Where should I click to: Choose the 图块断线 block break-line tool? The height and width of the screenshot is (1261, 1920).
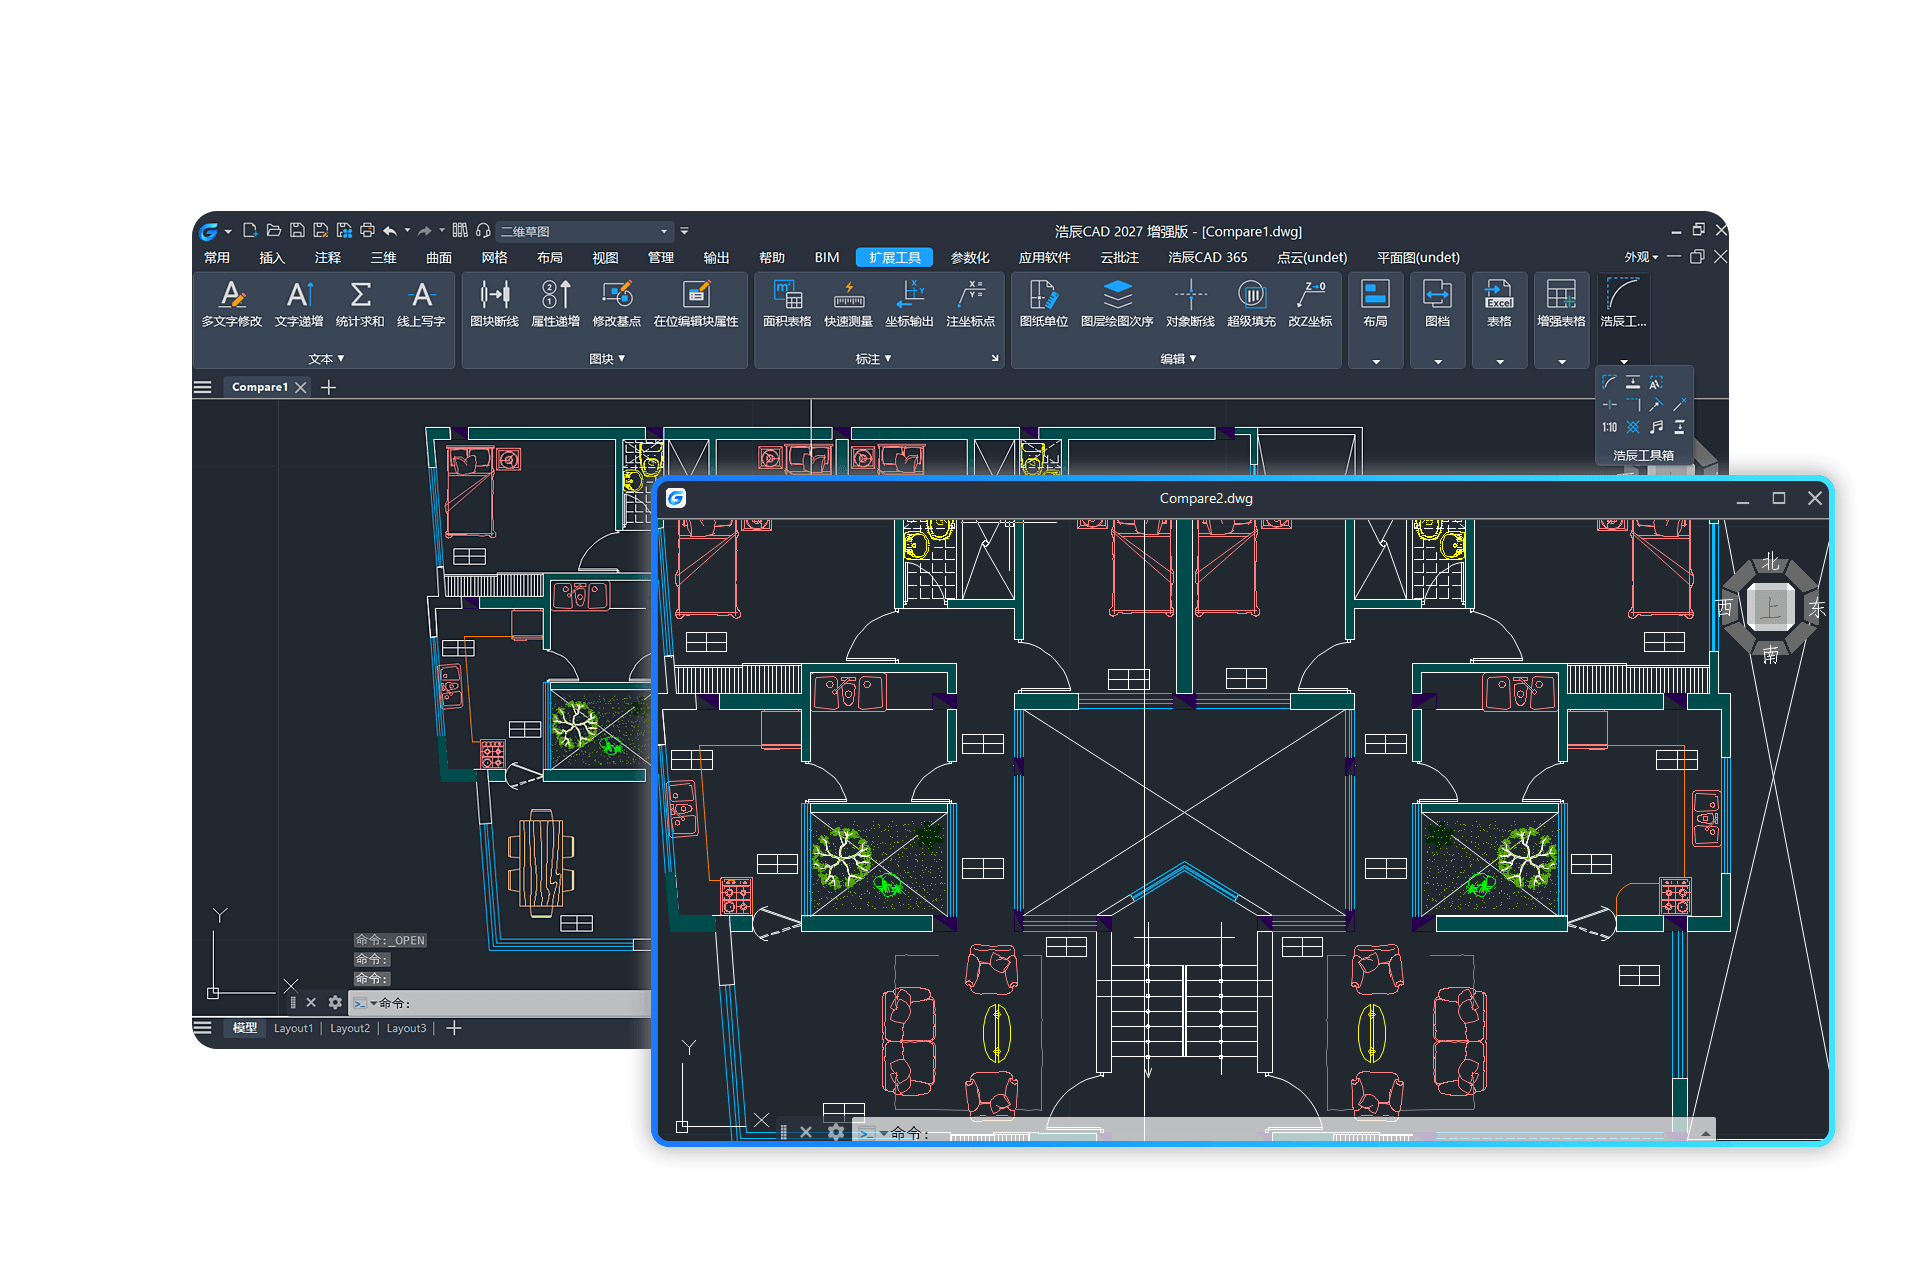[x=494, y=304]
